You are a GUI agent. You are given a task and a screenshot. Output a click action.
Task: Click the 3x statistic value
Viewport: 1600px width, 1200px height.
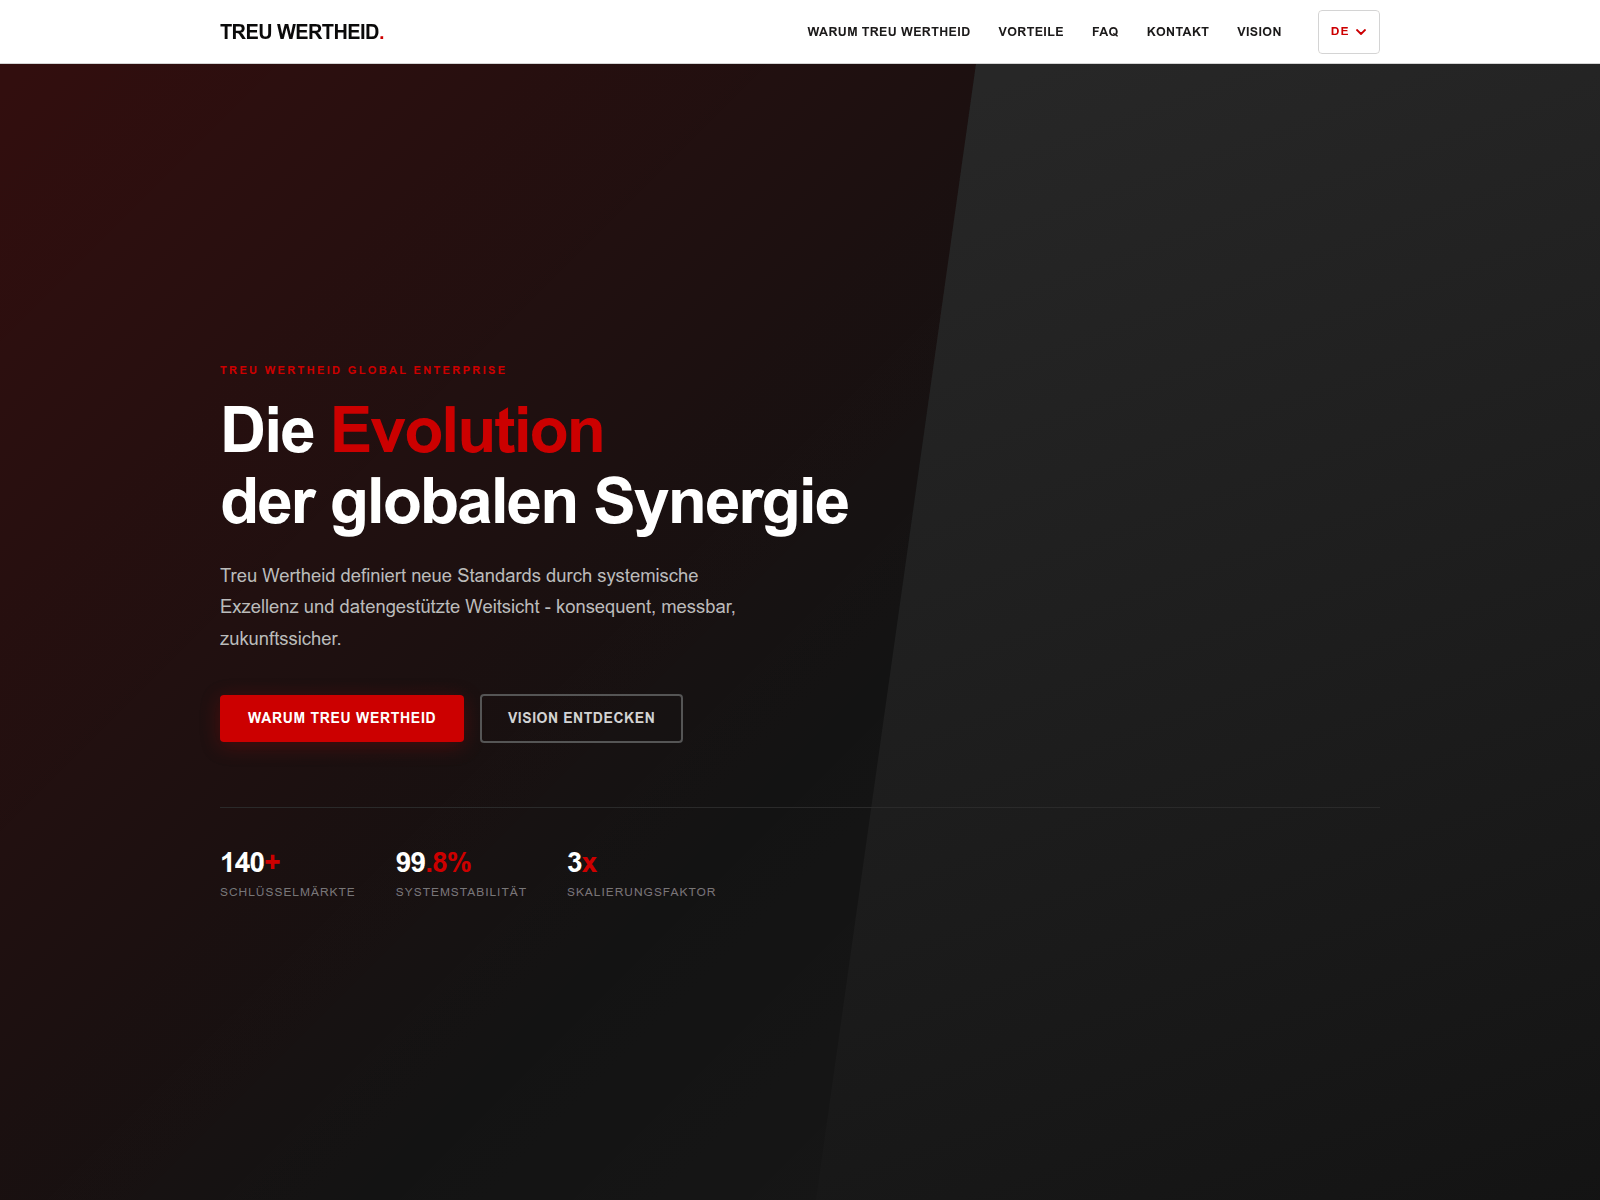pyautogui.click(x=582, y=862)
